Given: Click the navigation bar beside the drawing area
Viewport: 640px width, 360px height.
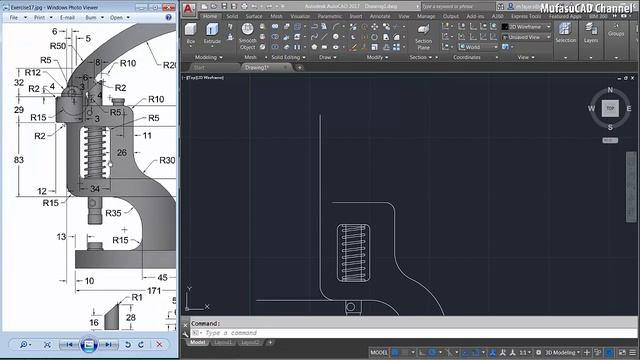Looking at the screenshot, I should tap(631, 187).
